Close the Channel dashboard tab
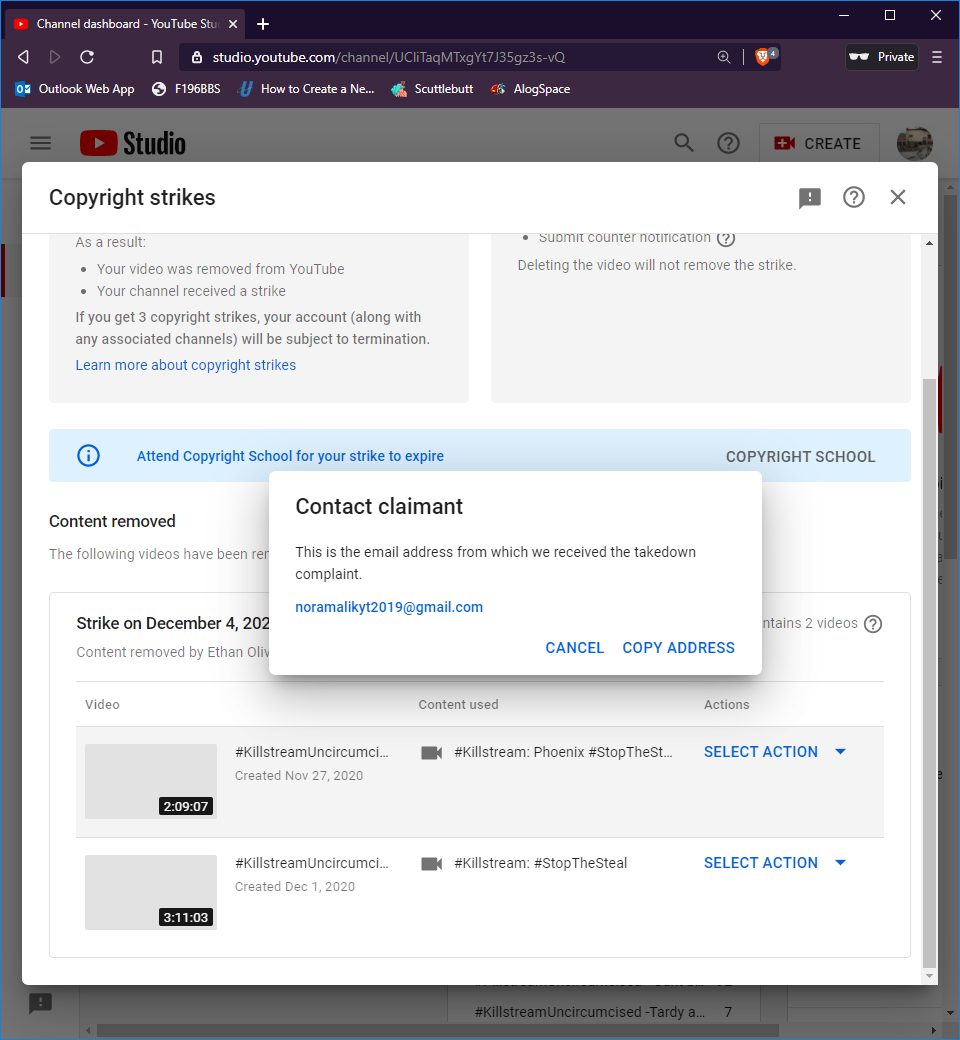Image resolution: width=960 pixels, height=1040 pixels. [x=233, y=24]
